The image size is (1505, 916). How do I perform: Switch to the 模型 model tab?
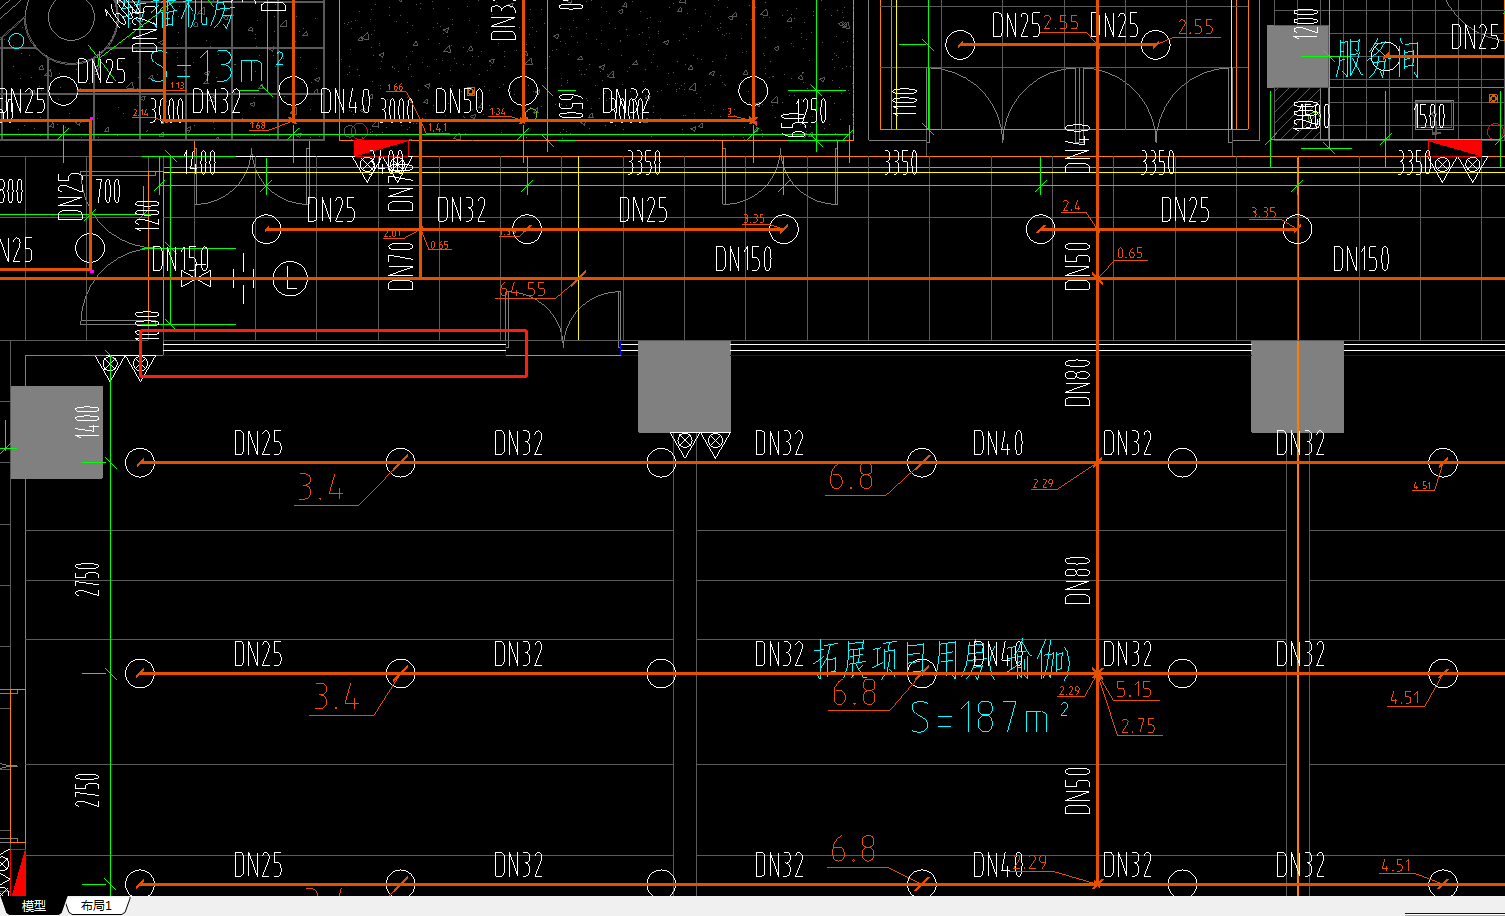[x=33, y=906]
